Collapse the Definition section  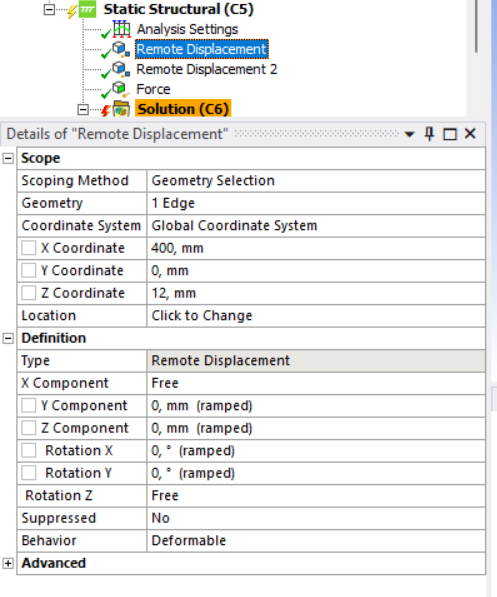pyautogui.click(x=8, y=338)
